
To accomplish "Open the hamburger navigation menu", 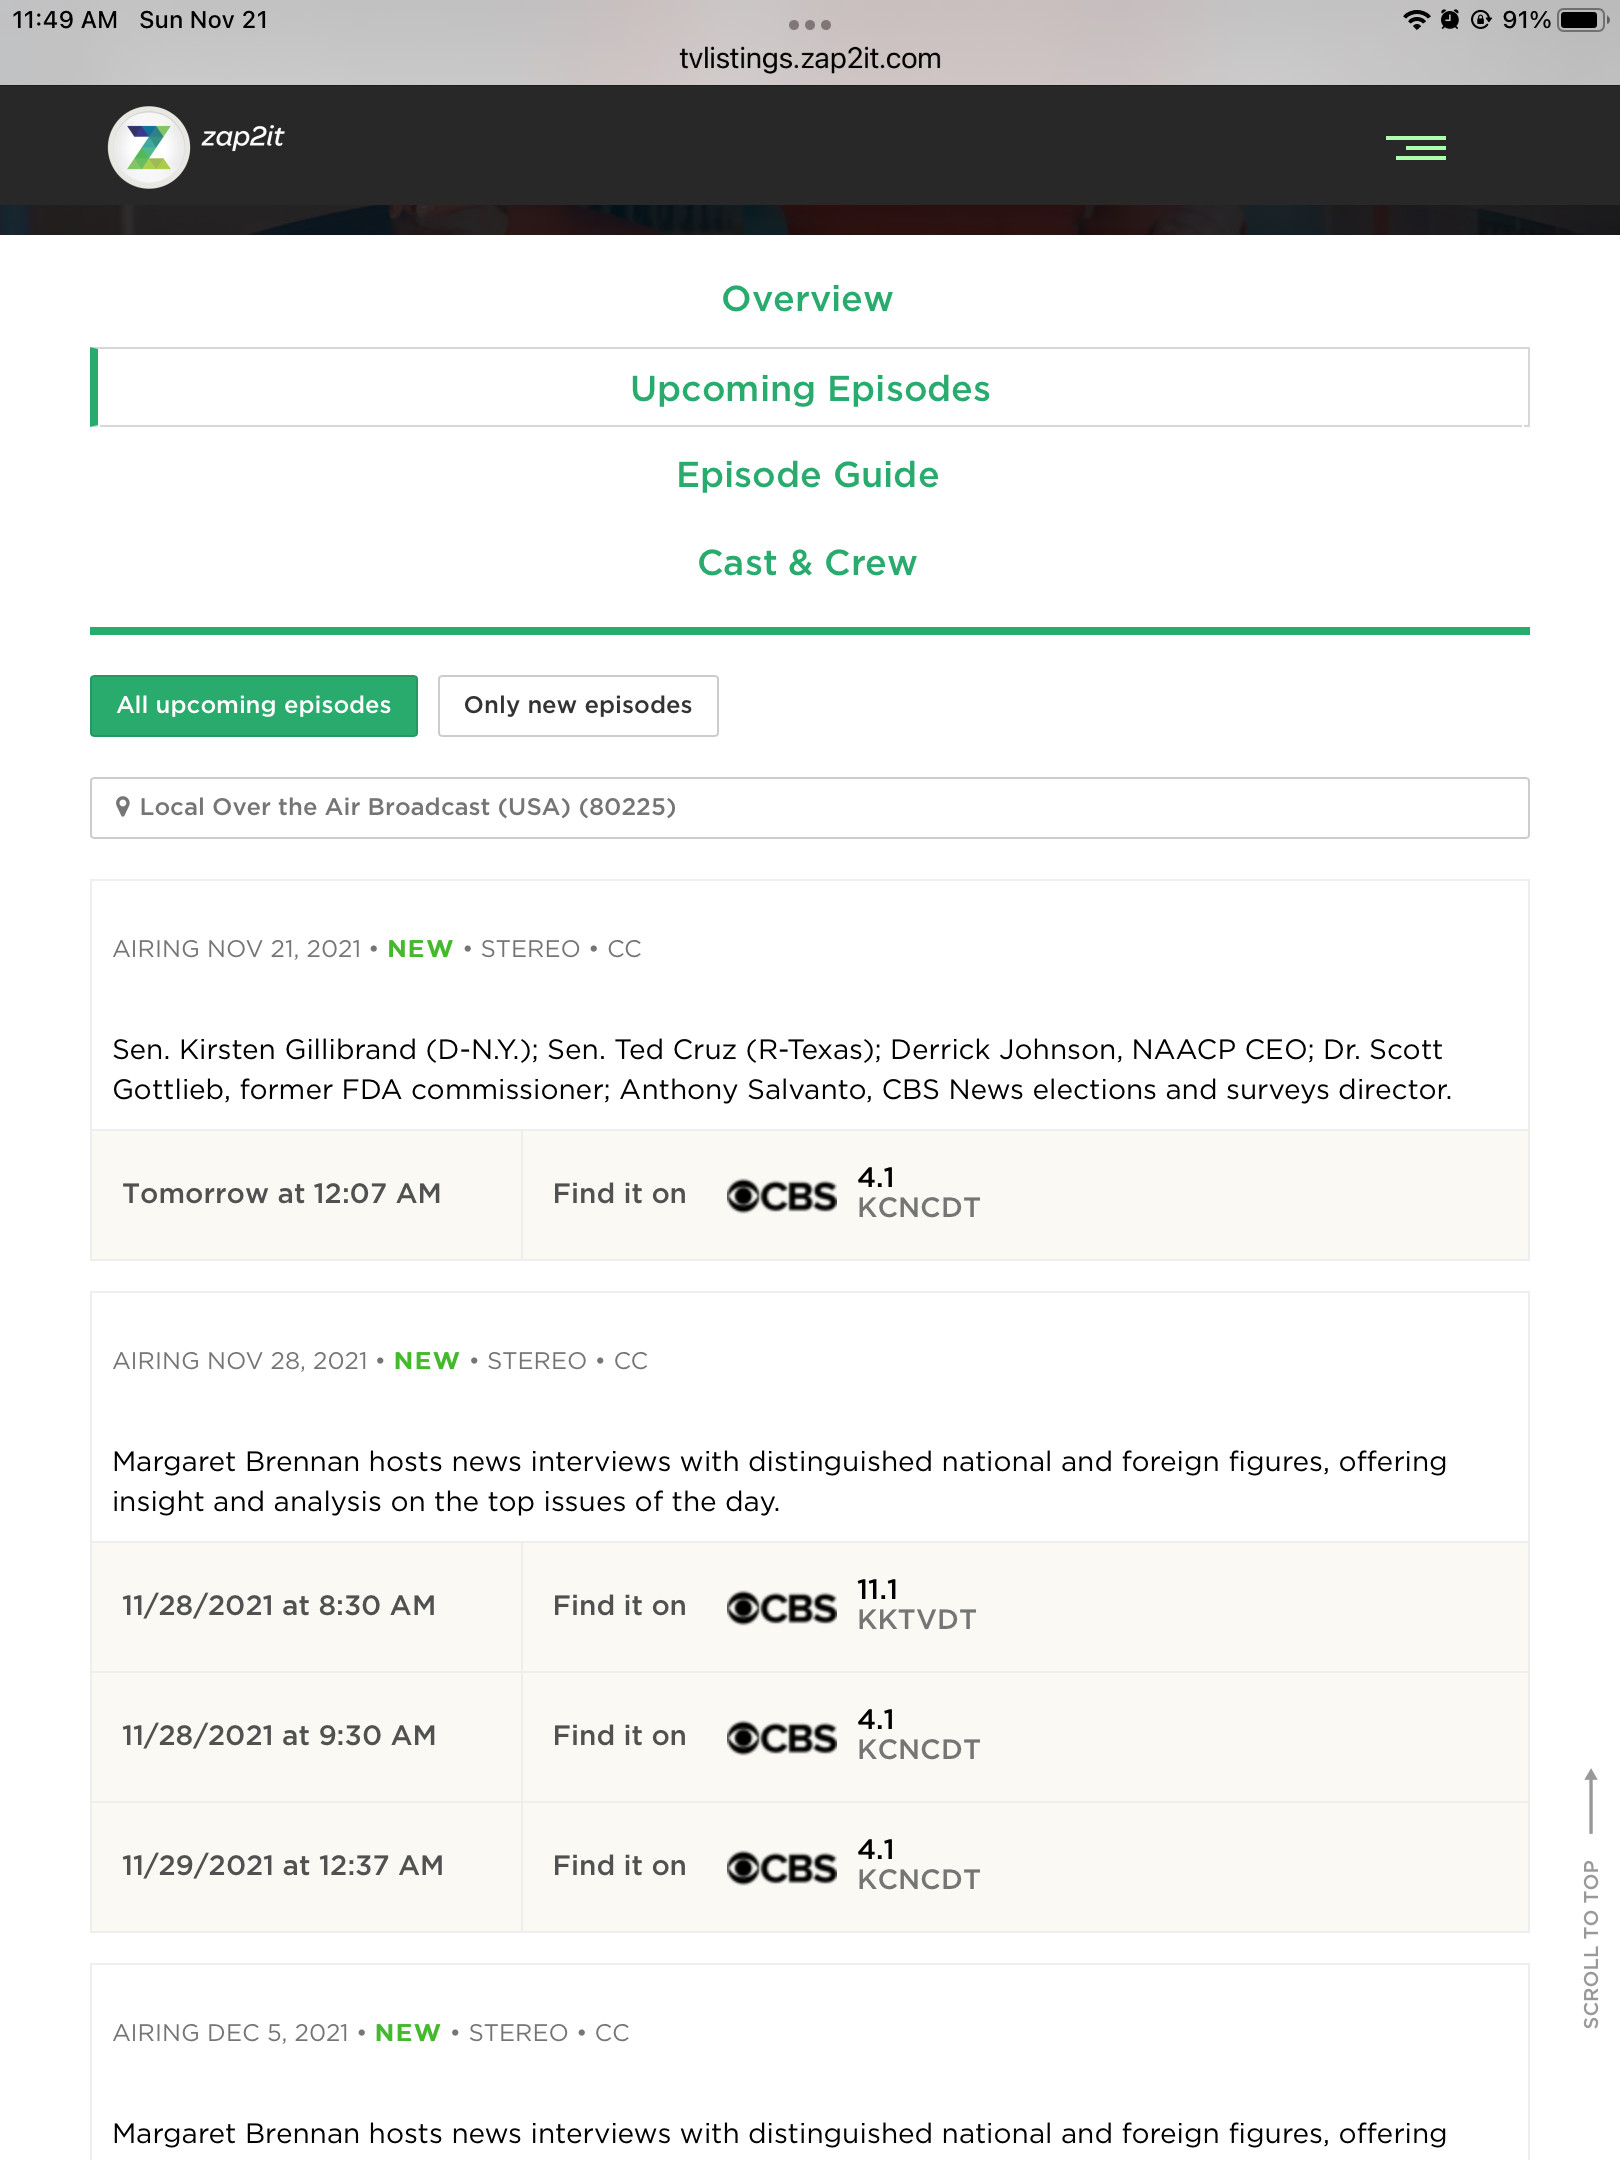I will tap(1416, 148).
